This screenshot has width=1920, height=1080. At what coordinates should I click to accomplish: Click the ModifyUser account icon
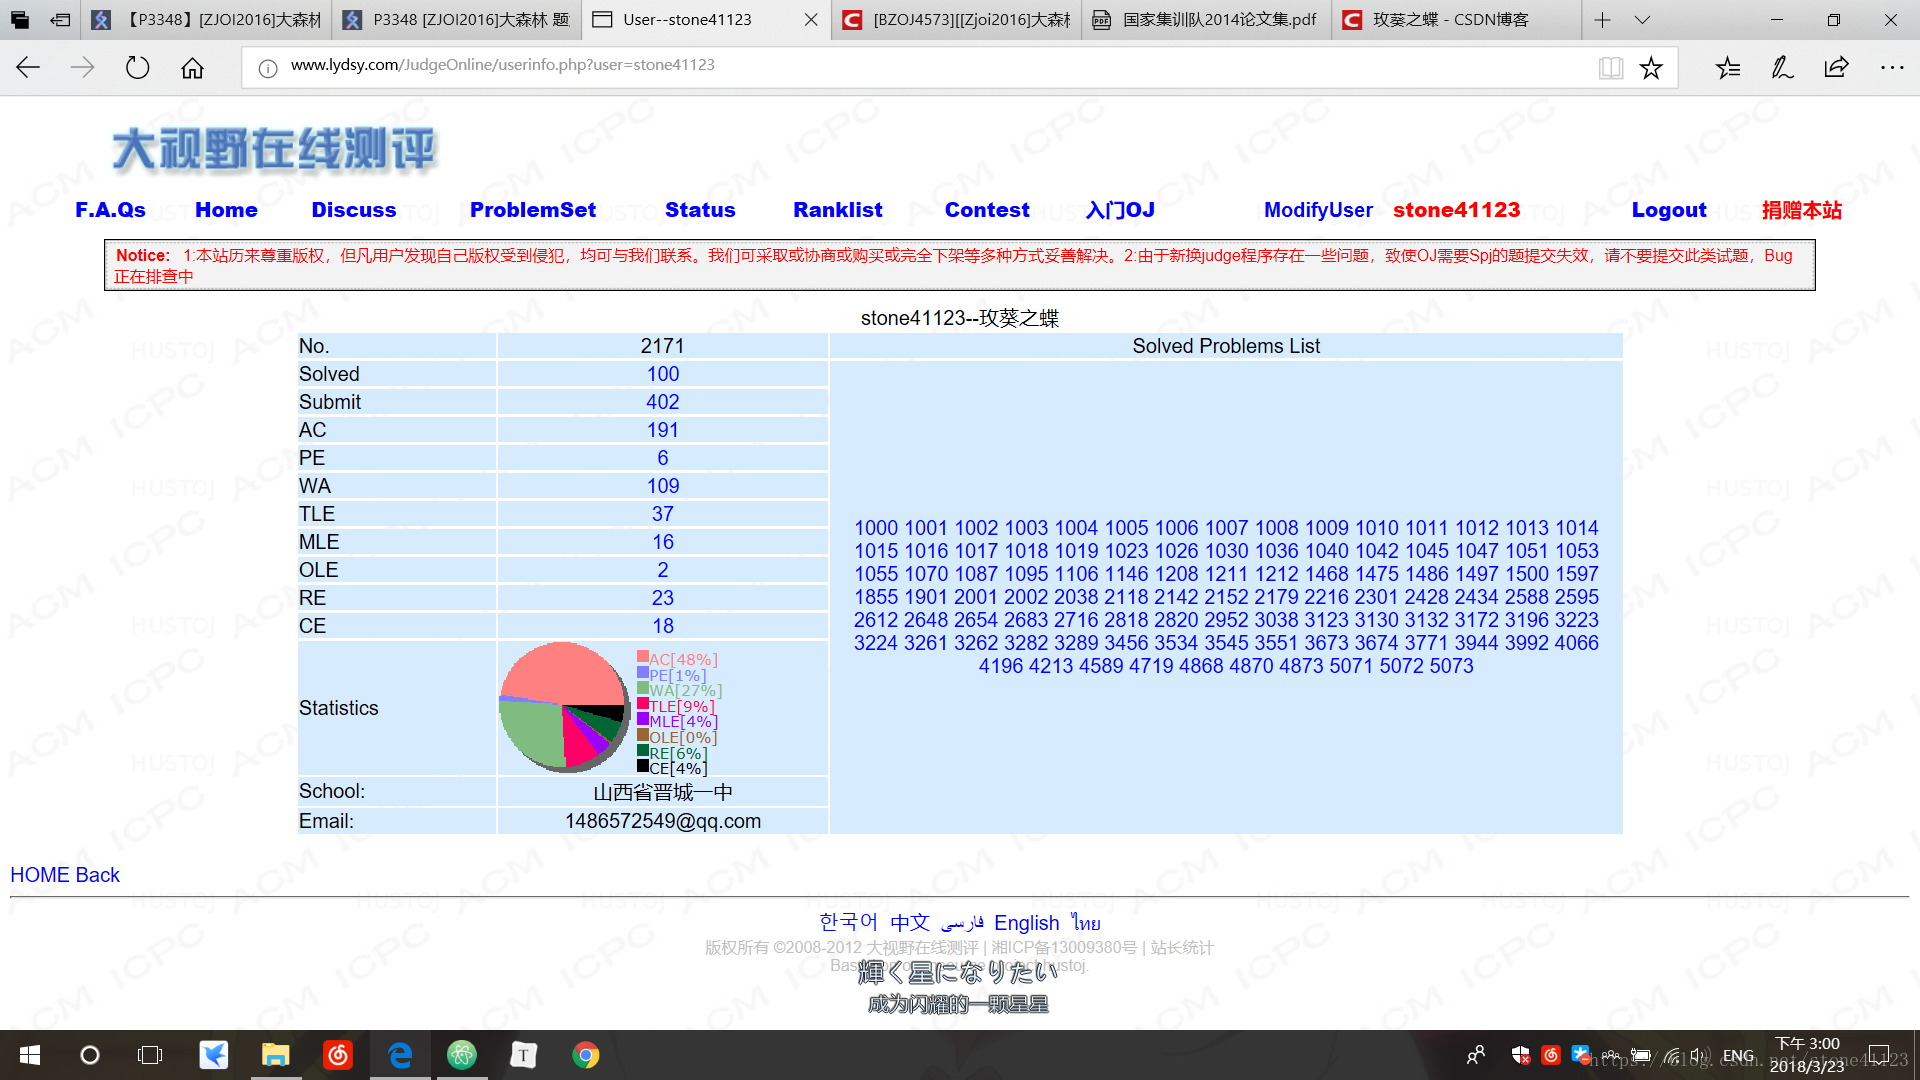click(x=1317, y=210)
